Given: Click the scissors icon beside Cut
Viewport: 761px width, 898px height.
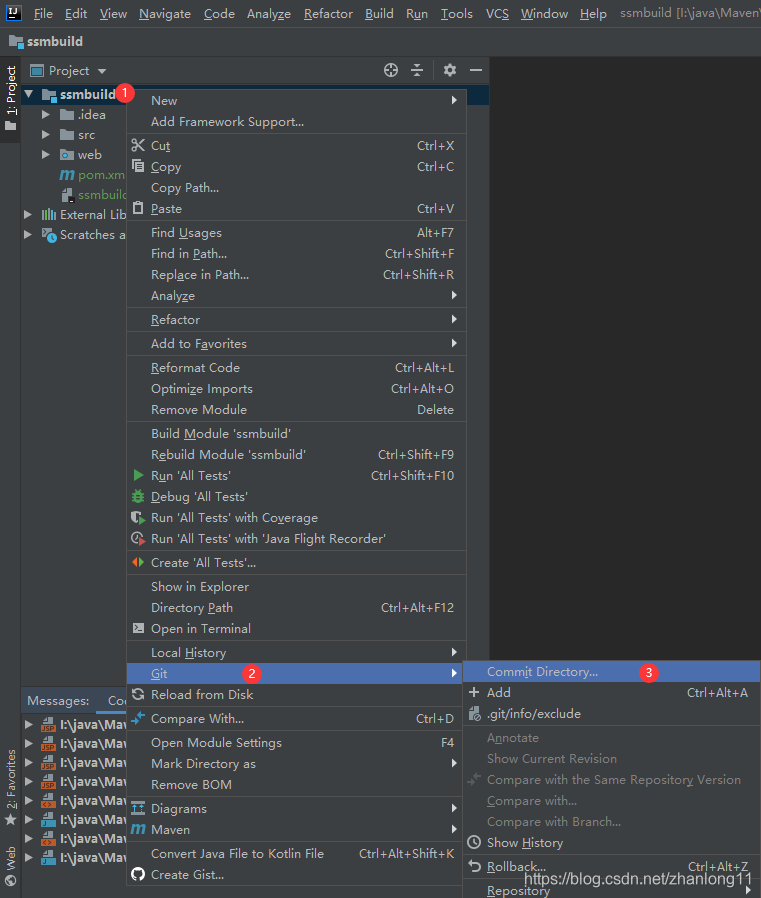Looking at the screenshot, I should tap(138, 145).
